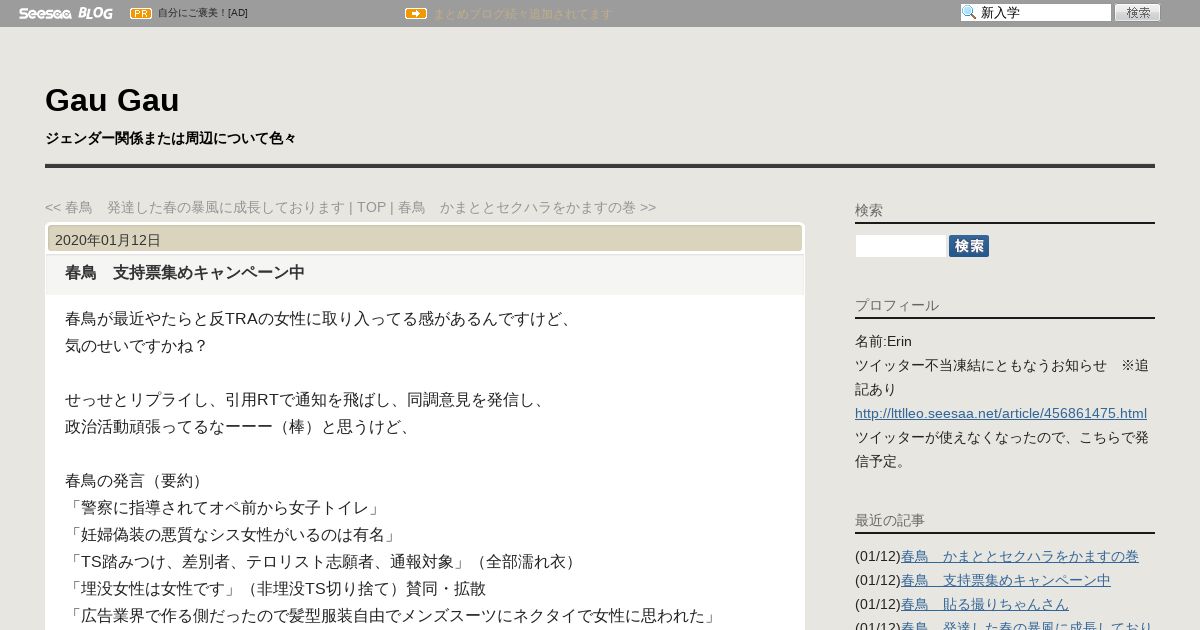
Task: Open the 自分にご褒美！[AD] link
Action: click(203, 13)
